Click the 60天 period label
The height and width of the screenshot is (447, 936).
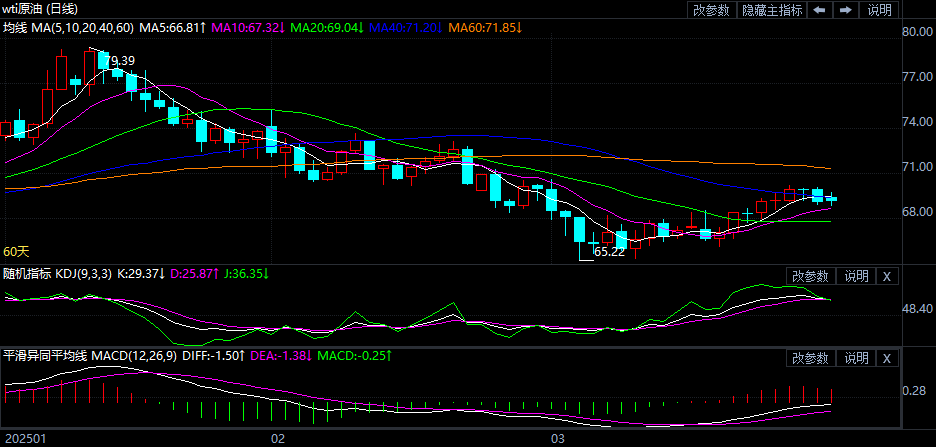tap(16, 251)
